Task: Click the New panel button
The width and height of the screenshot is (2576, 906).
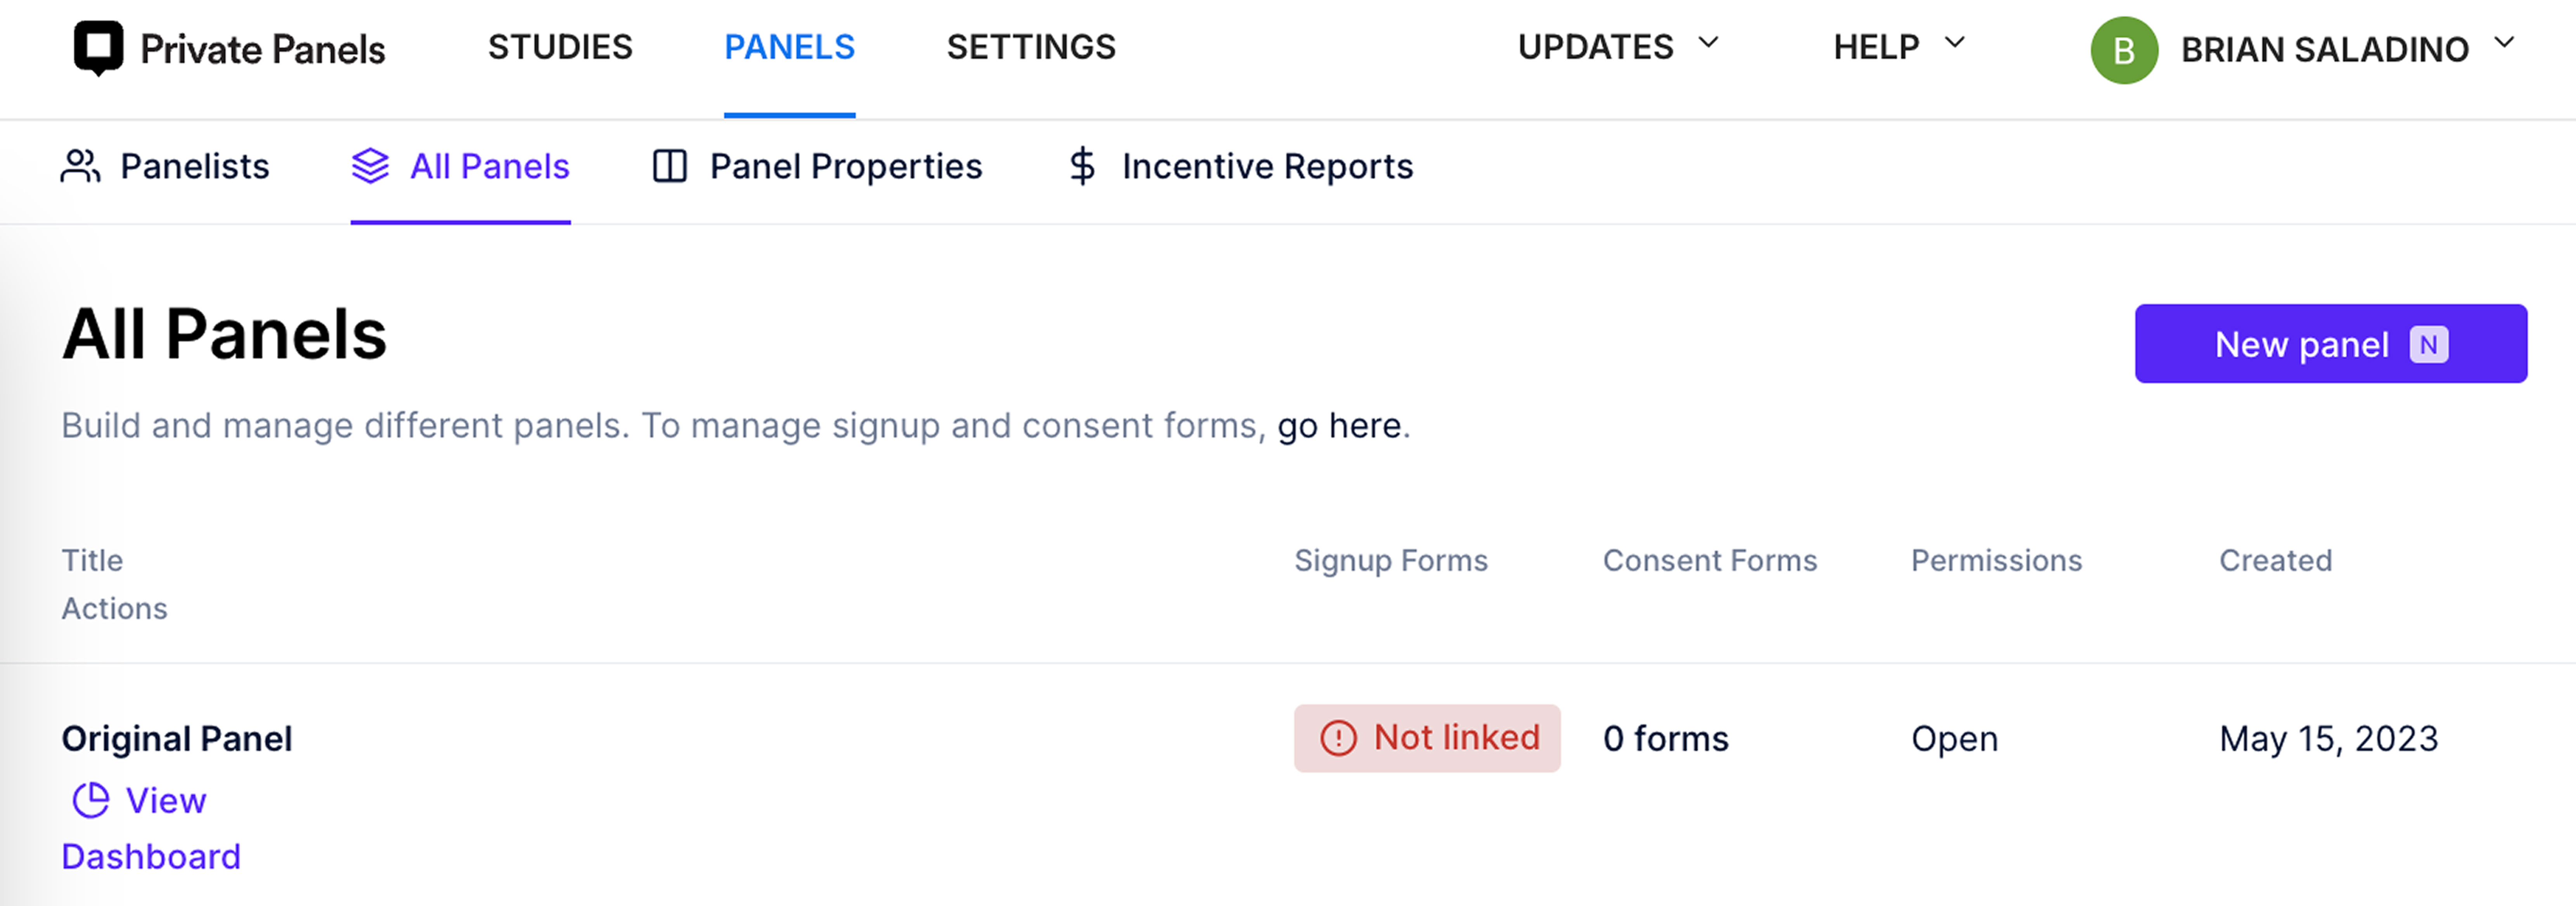Action: click(2330, 344)
